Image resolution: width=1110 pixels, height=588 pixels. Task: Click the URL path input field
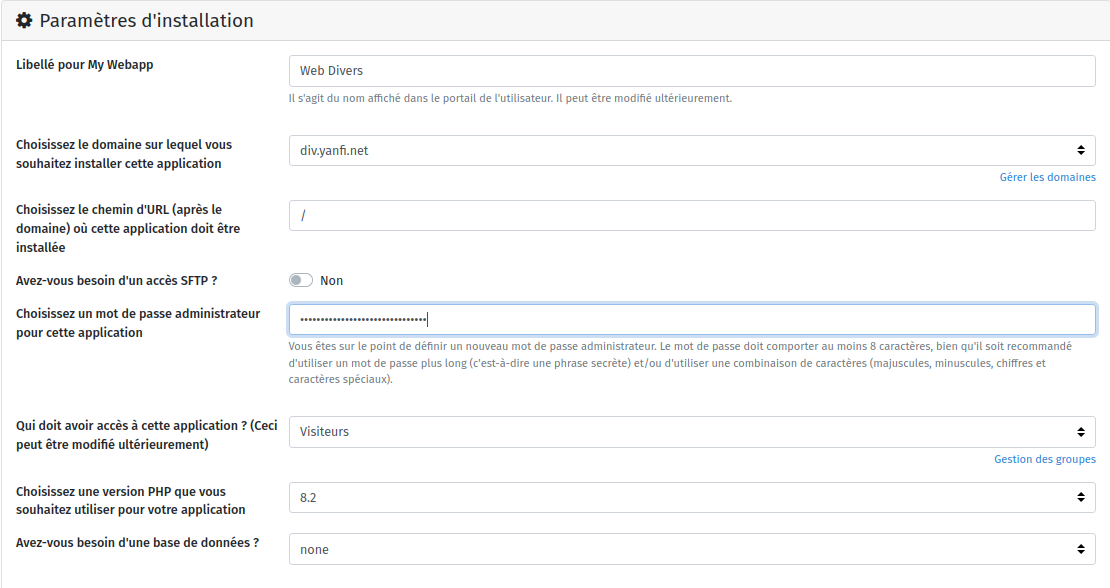691,215
